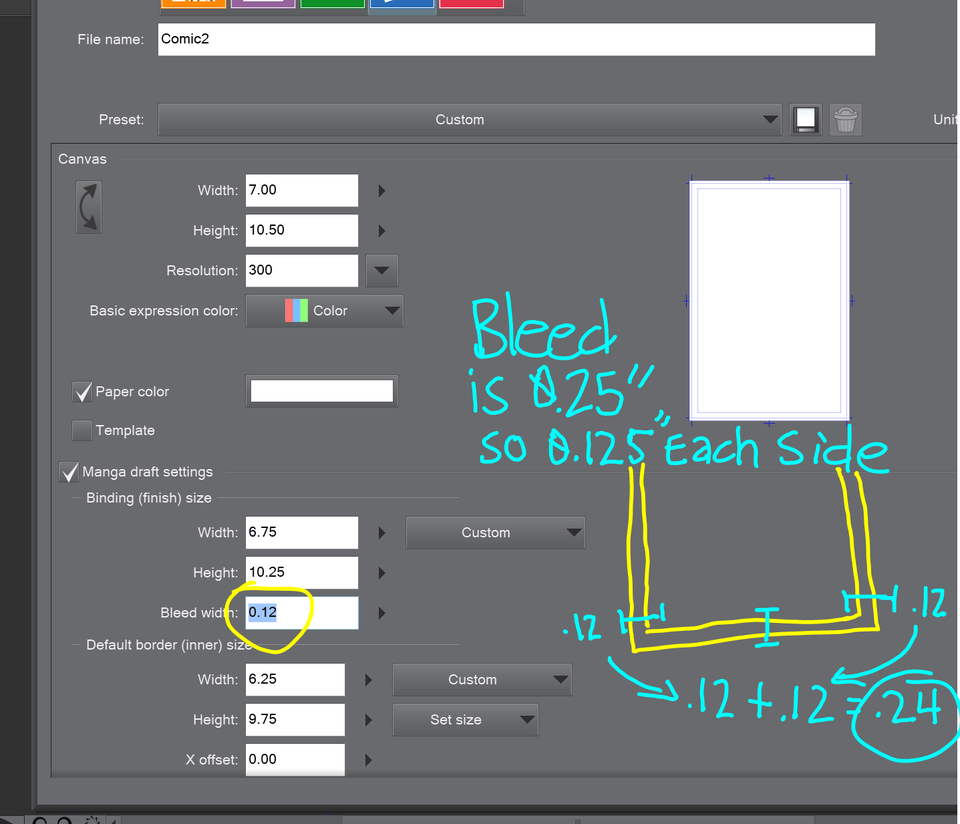Image resolution: width=960 pixels, height=824 pixels.
Task: Open the Binding size Custom dropdown
Action: coord(494,533)
